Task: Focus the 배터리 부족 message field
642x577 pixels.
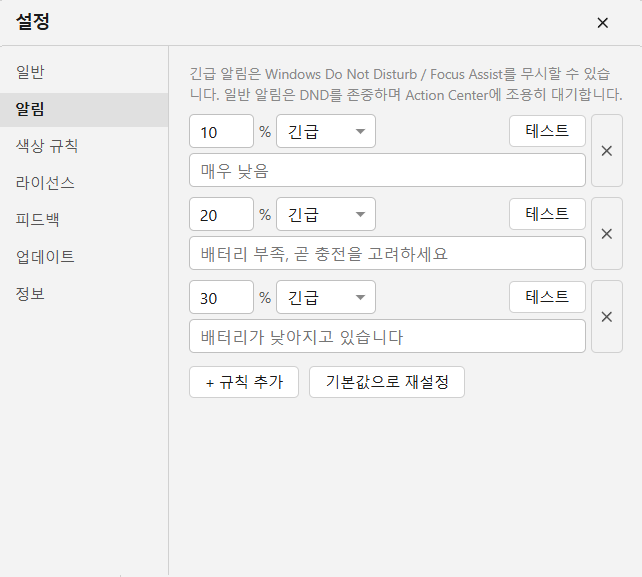Action: (x=387, y=253)
